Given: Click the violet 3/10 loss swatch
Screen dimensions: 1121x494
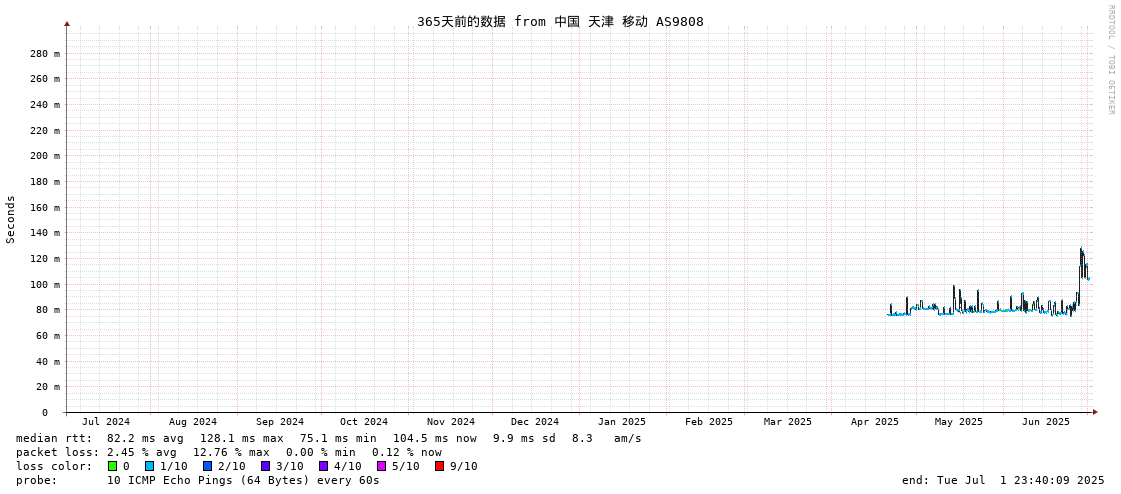Looking at the screenshot, I should pyautogui.click(x=265, y=466).
